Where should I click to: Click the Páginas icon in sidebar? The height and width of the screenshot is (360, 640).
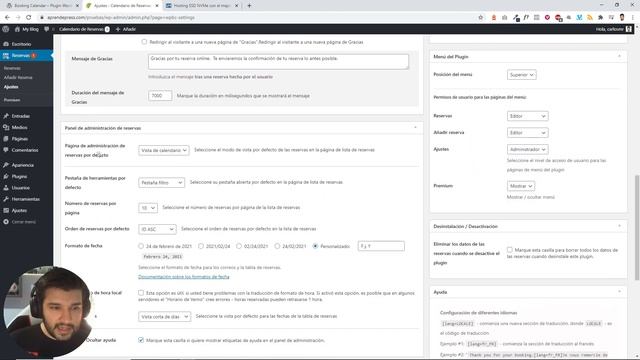tap(6, 139)
